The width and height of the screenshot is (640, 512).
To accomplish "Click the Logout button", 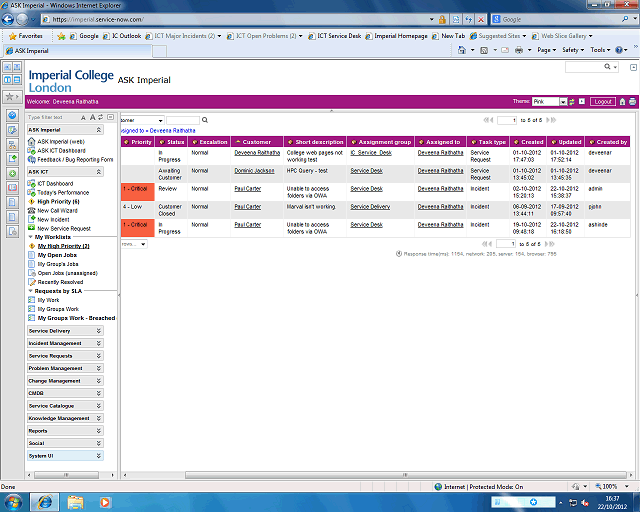I will coord(602,102).
